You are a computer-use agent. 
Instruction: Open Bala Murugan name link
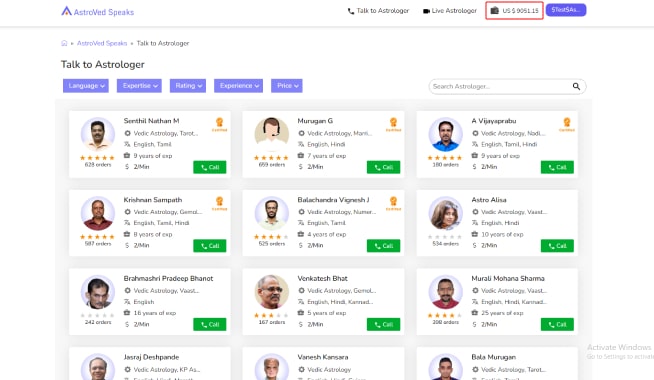(493, 357)
